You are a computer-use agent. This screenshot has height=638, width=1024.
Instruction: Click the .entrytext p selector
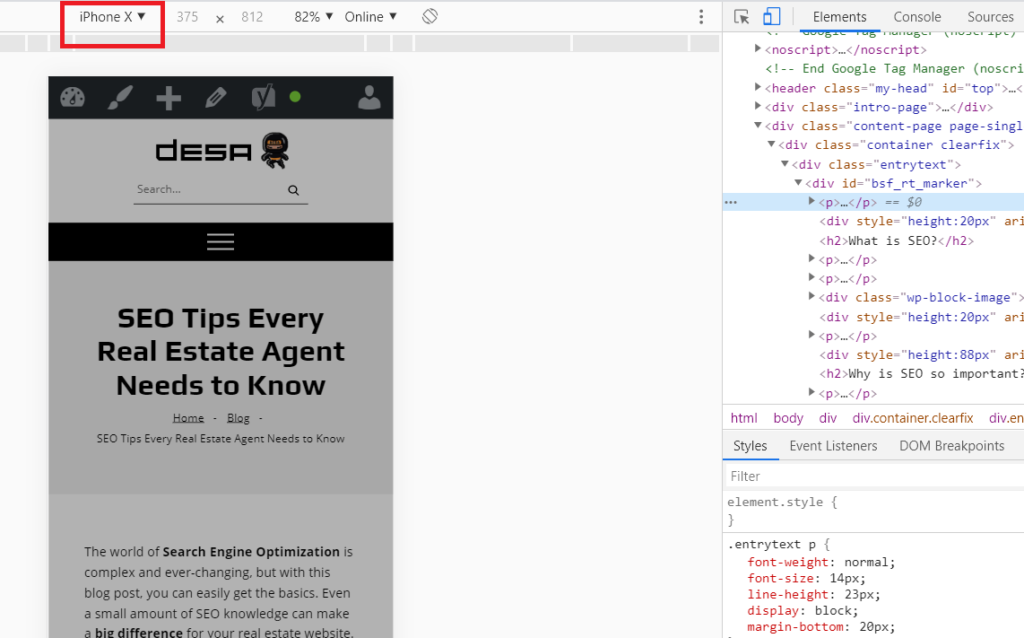[772, 544]
